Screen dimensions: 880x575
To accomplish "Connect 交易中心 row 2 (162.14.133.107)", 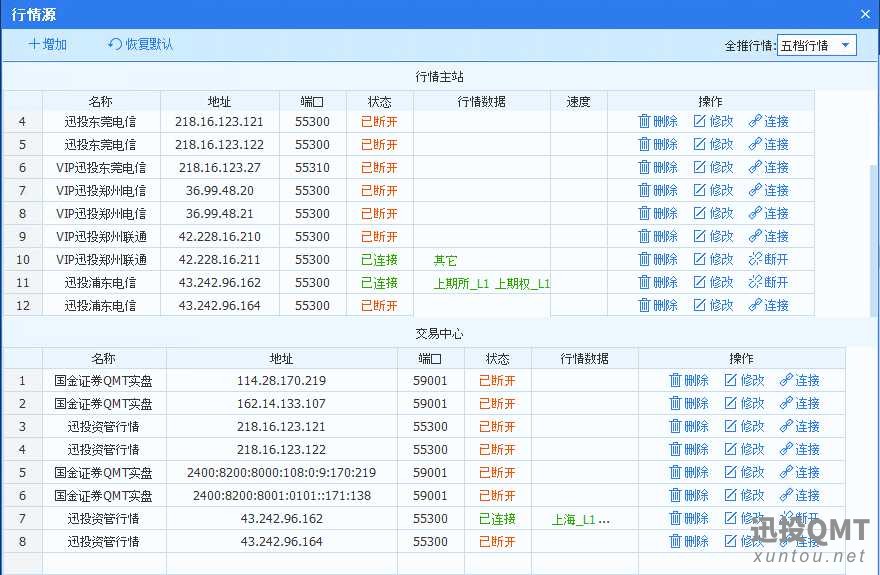I will pyautogui.click(x=799, y=403).
